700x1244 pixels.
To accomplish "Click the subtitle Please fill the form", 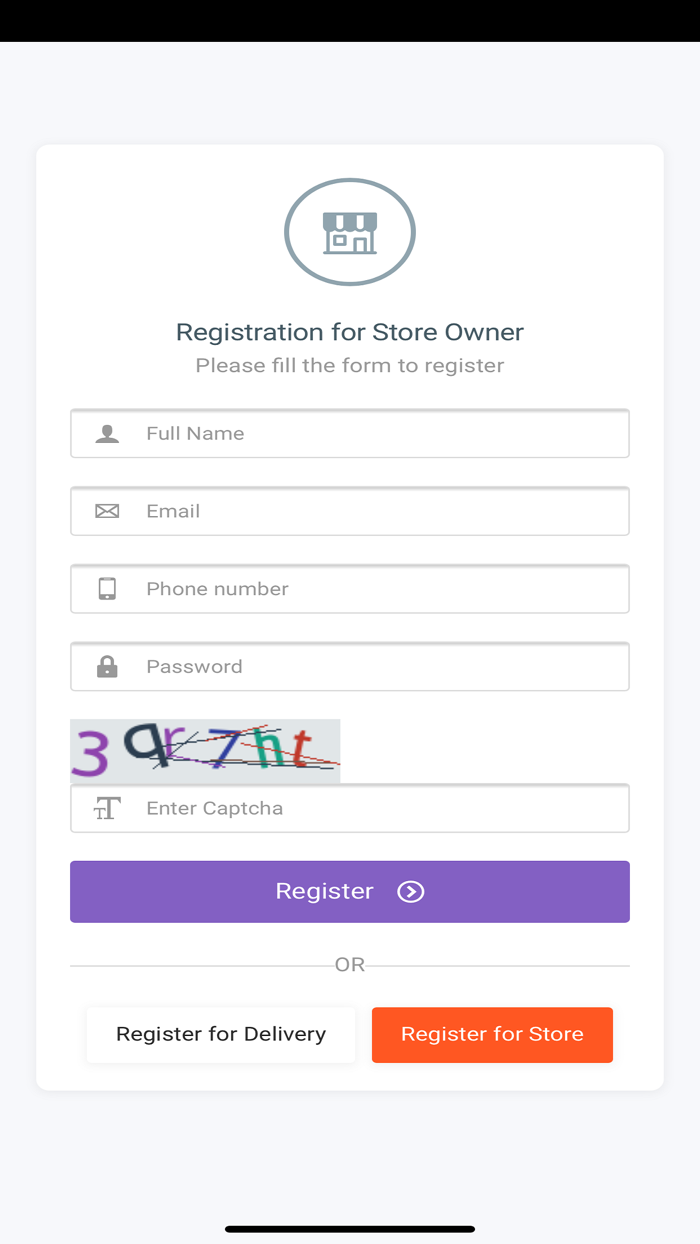I will [x=350, y=365].
